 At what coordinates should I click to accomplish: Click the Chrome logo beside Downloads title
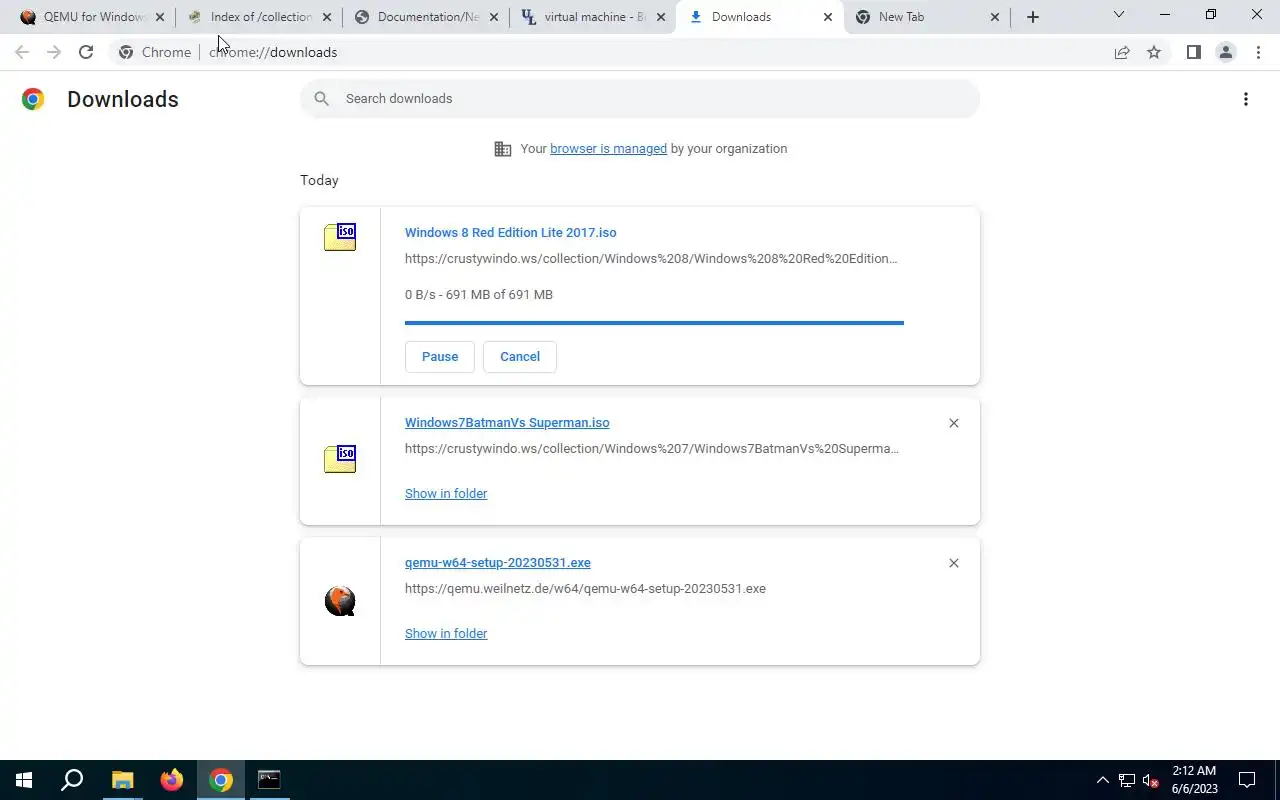coord(33,99)
